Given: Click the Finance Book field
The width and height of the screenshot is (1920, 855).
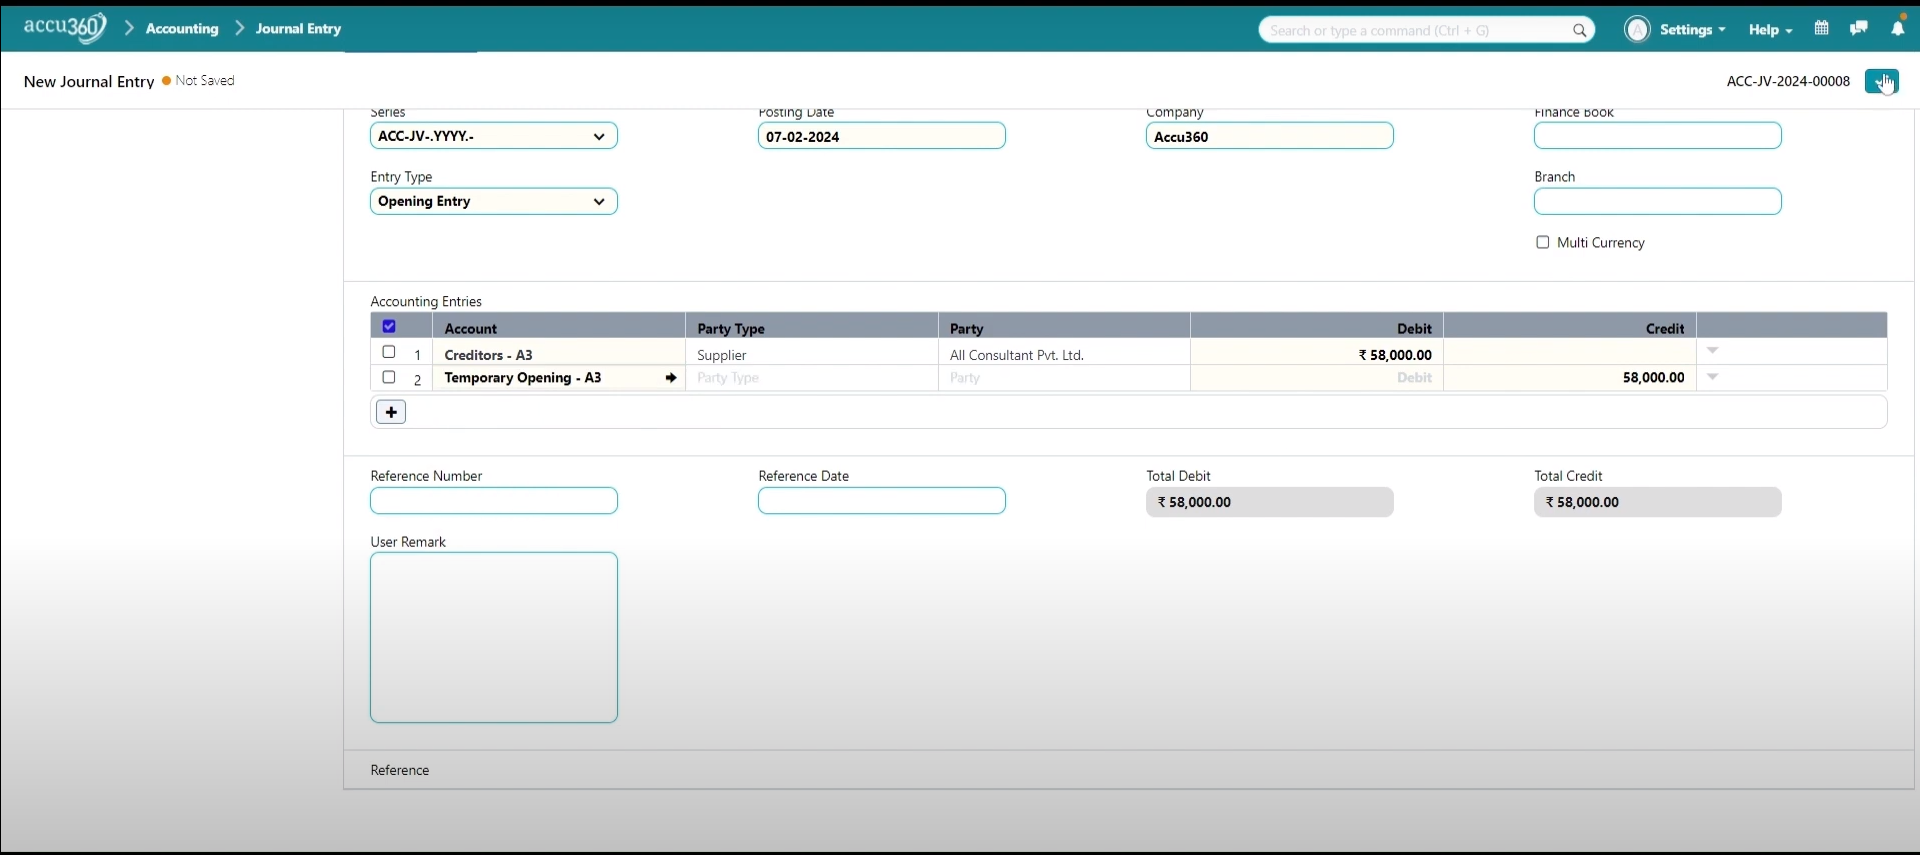Looking at the screenshot, I should tap(1658, 136).
